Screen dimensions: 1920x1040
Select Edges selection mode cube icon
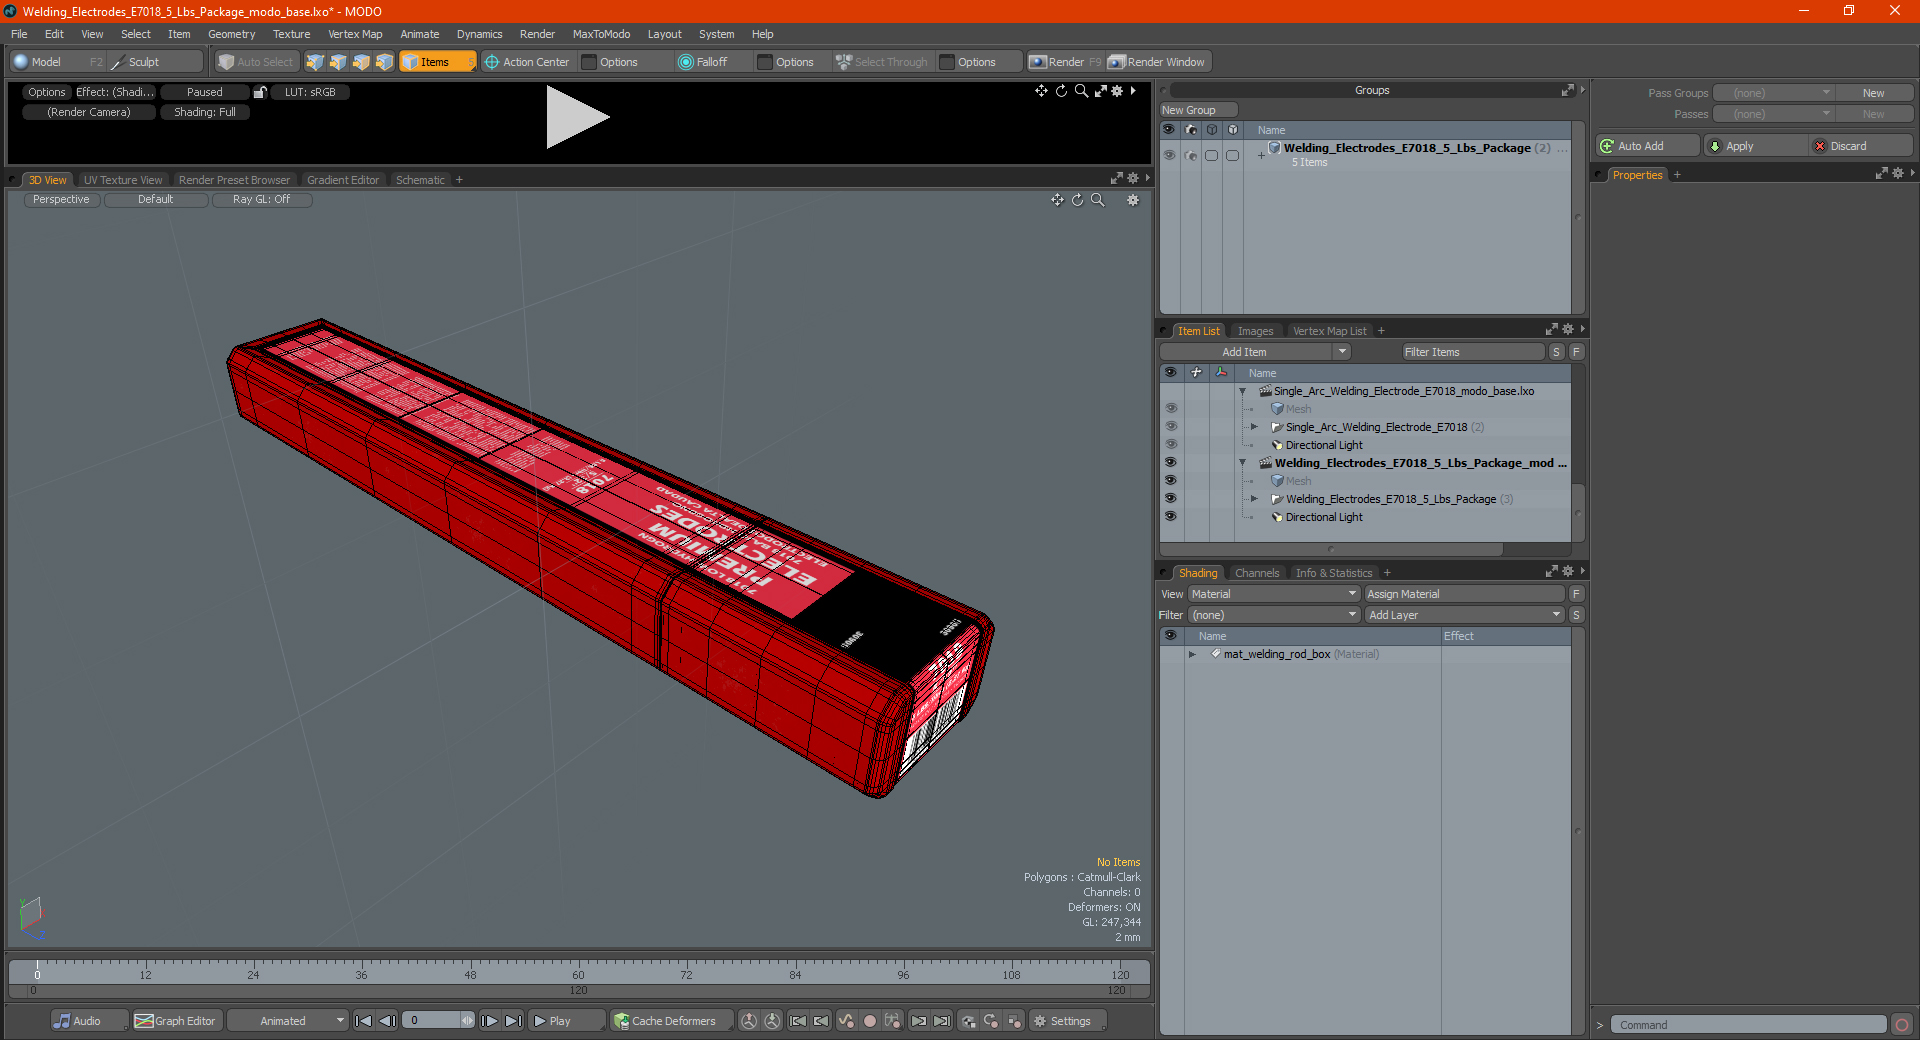[x=338, y=62]
